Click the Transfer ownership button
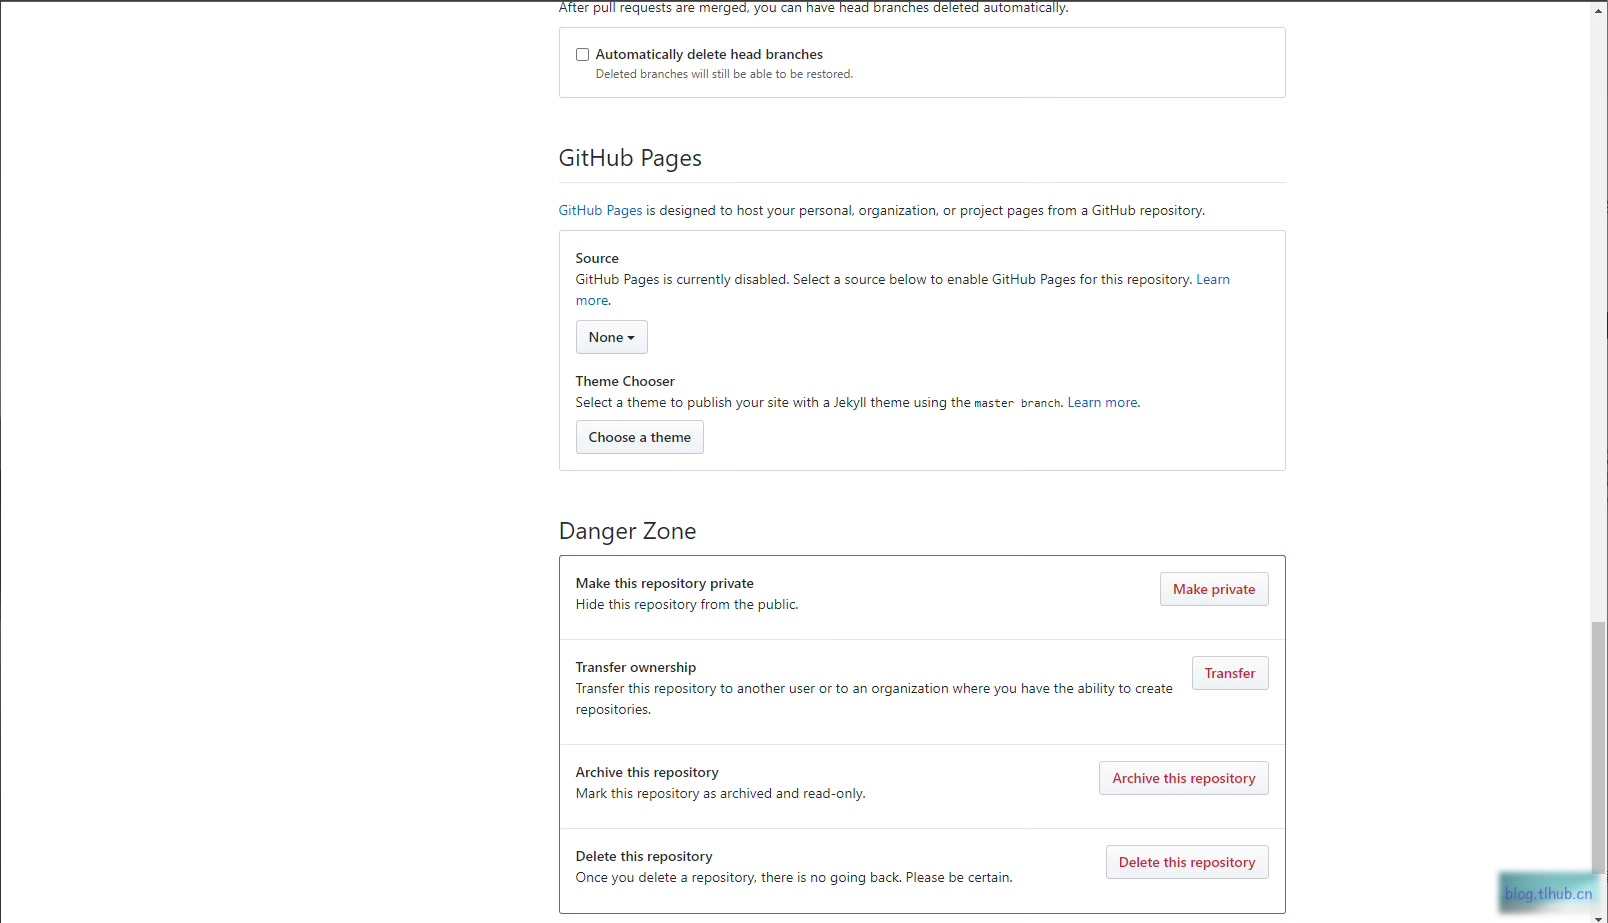 coord(1230,673)
